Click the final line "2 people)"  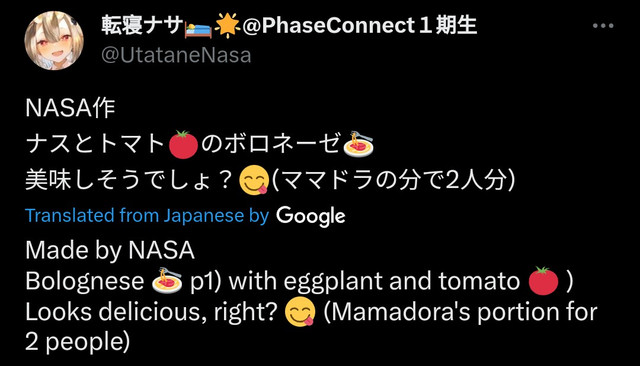click(78, 342)
